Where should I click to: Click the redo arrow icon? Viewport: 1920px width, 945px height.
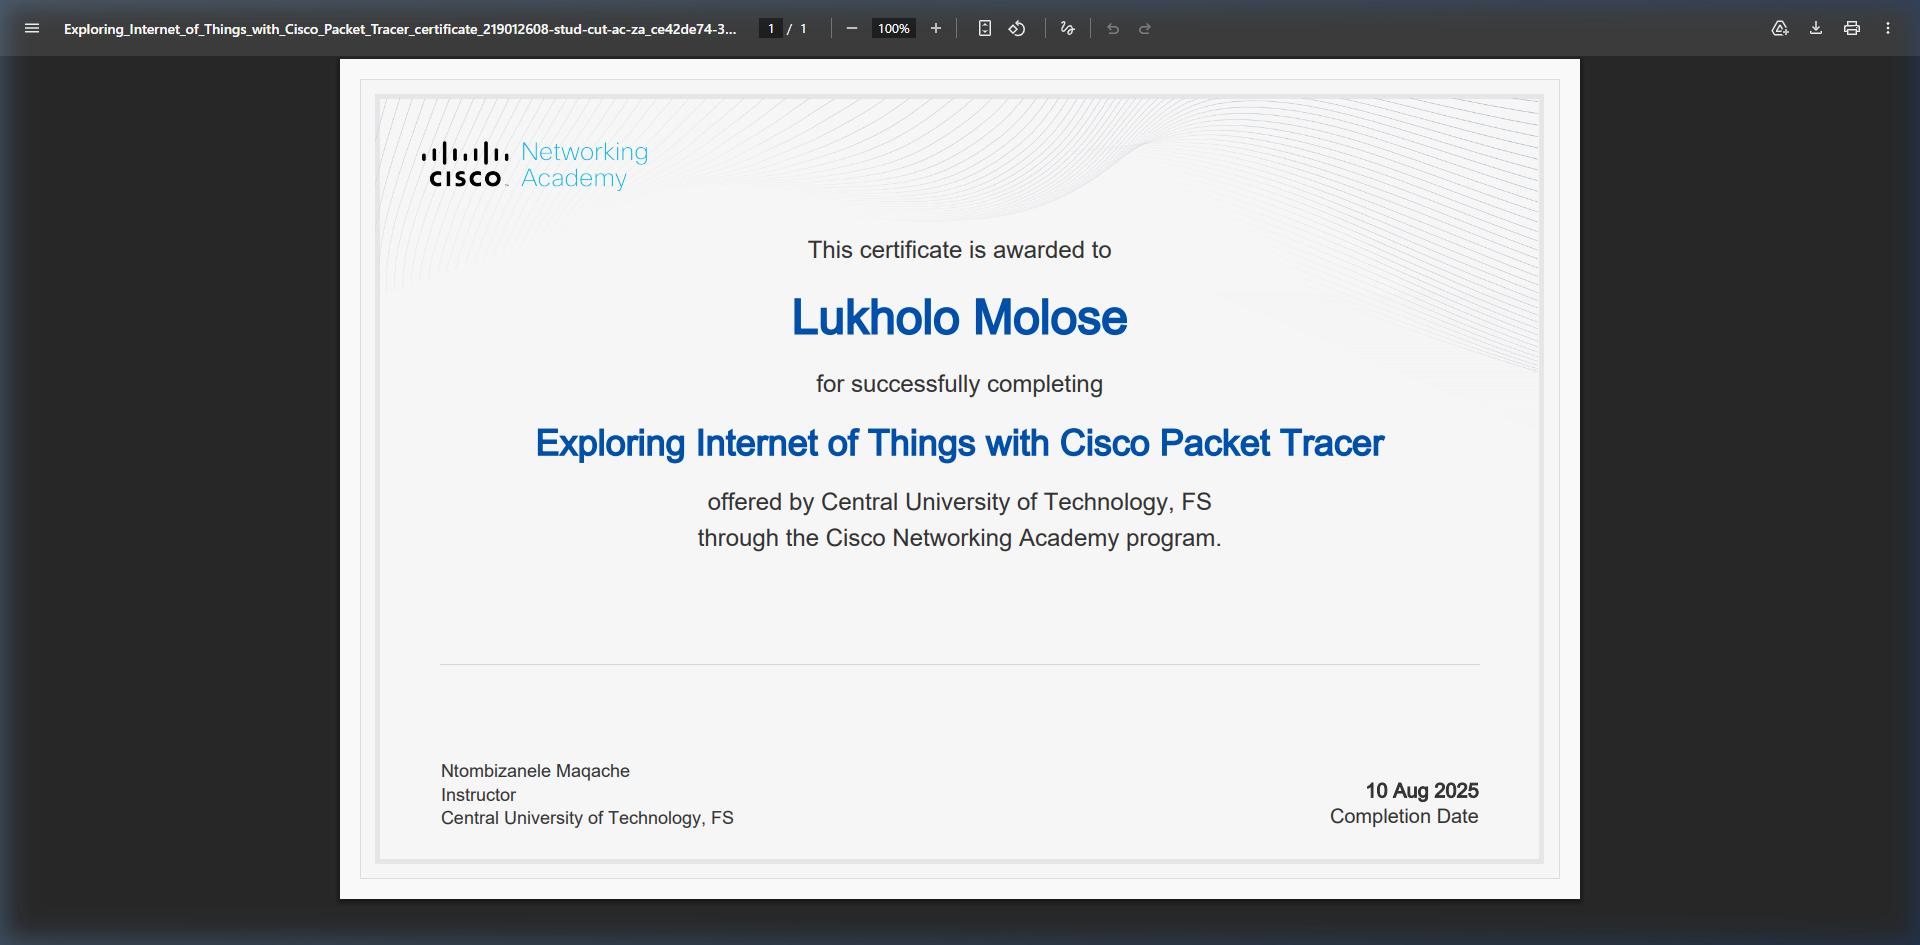point(1145,28)
